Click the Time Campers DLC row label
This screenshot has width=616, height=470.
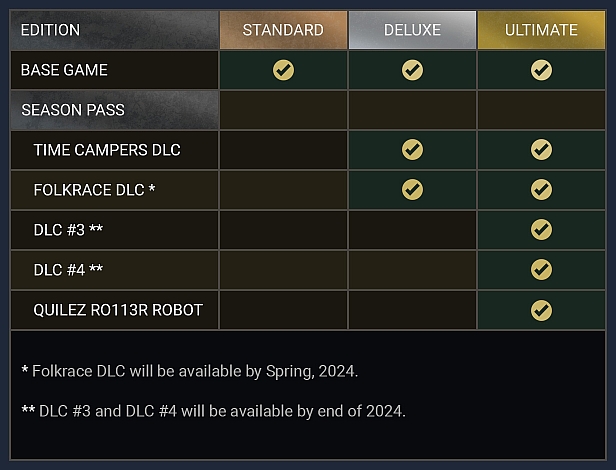107,150
